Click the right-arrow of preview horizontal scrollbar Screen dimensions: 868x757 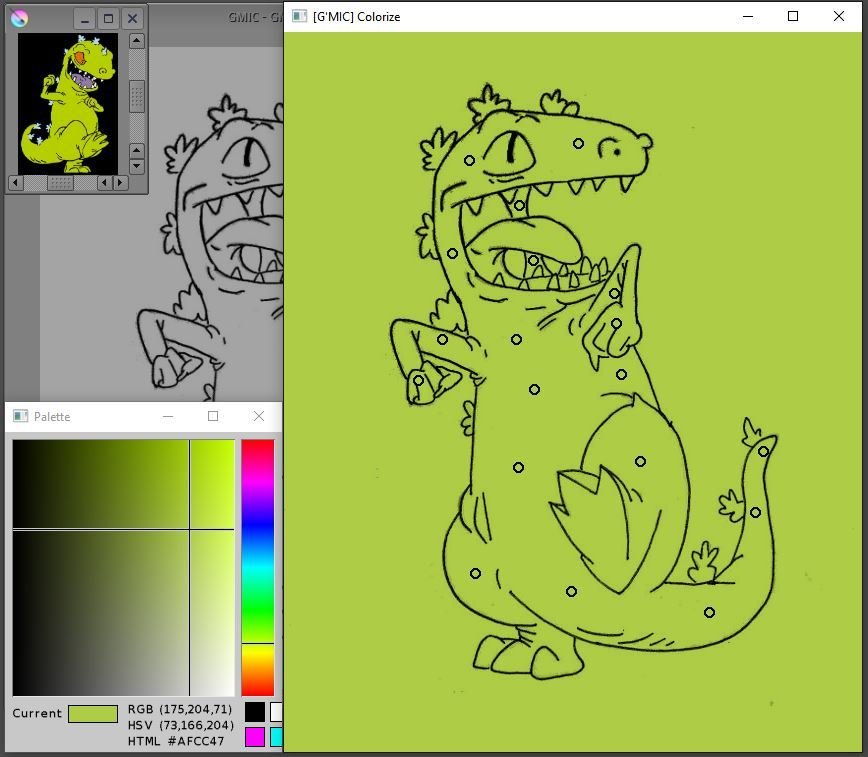(120, 183)
